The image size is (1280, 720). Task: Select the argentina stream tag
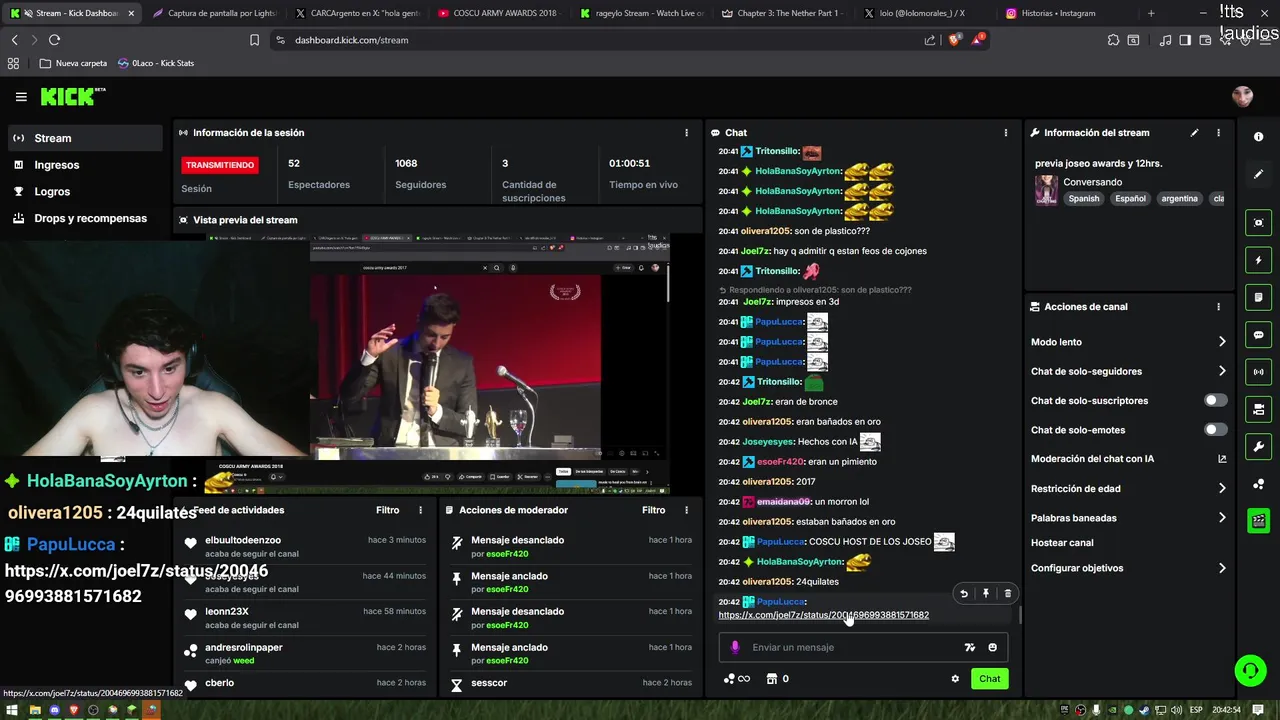coord(1179,199)
